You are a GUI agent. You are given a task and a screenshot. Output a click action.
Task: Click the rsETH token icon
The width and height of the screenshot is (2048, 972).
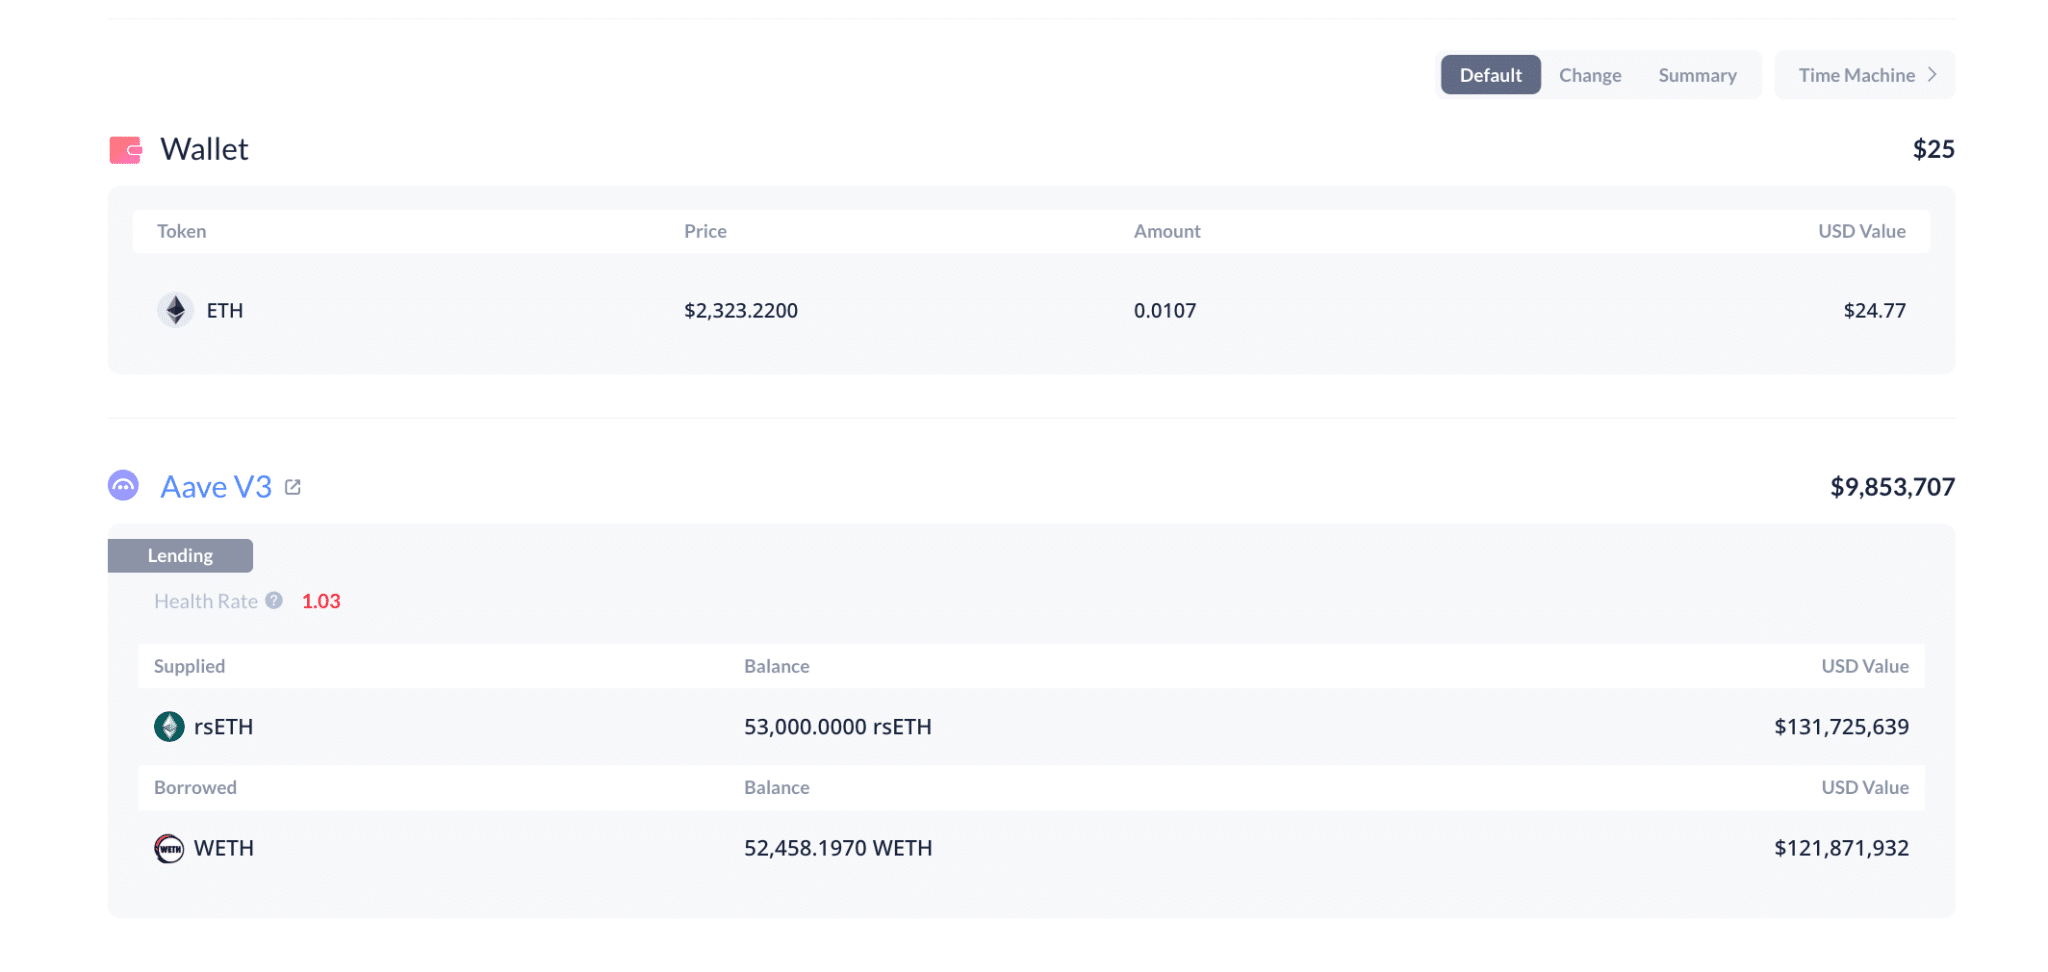(169, 727)
